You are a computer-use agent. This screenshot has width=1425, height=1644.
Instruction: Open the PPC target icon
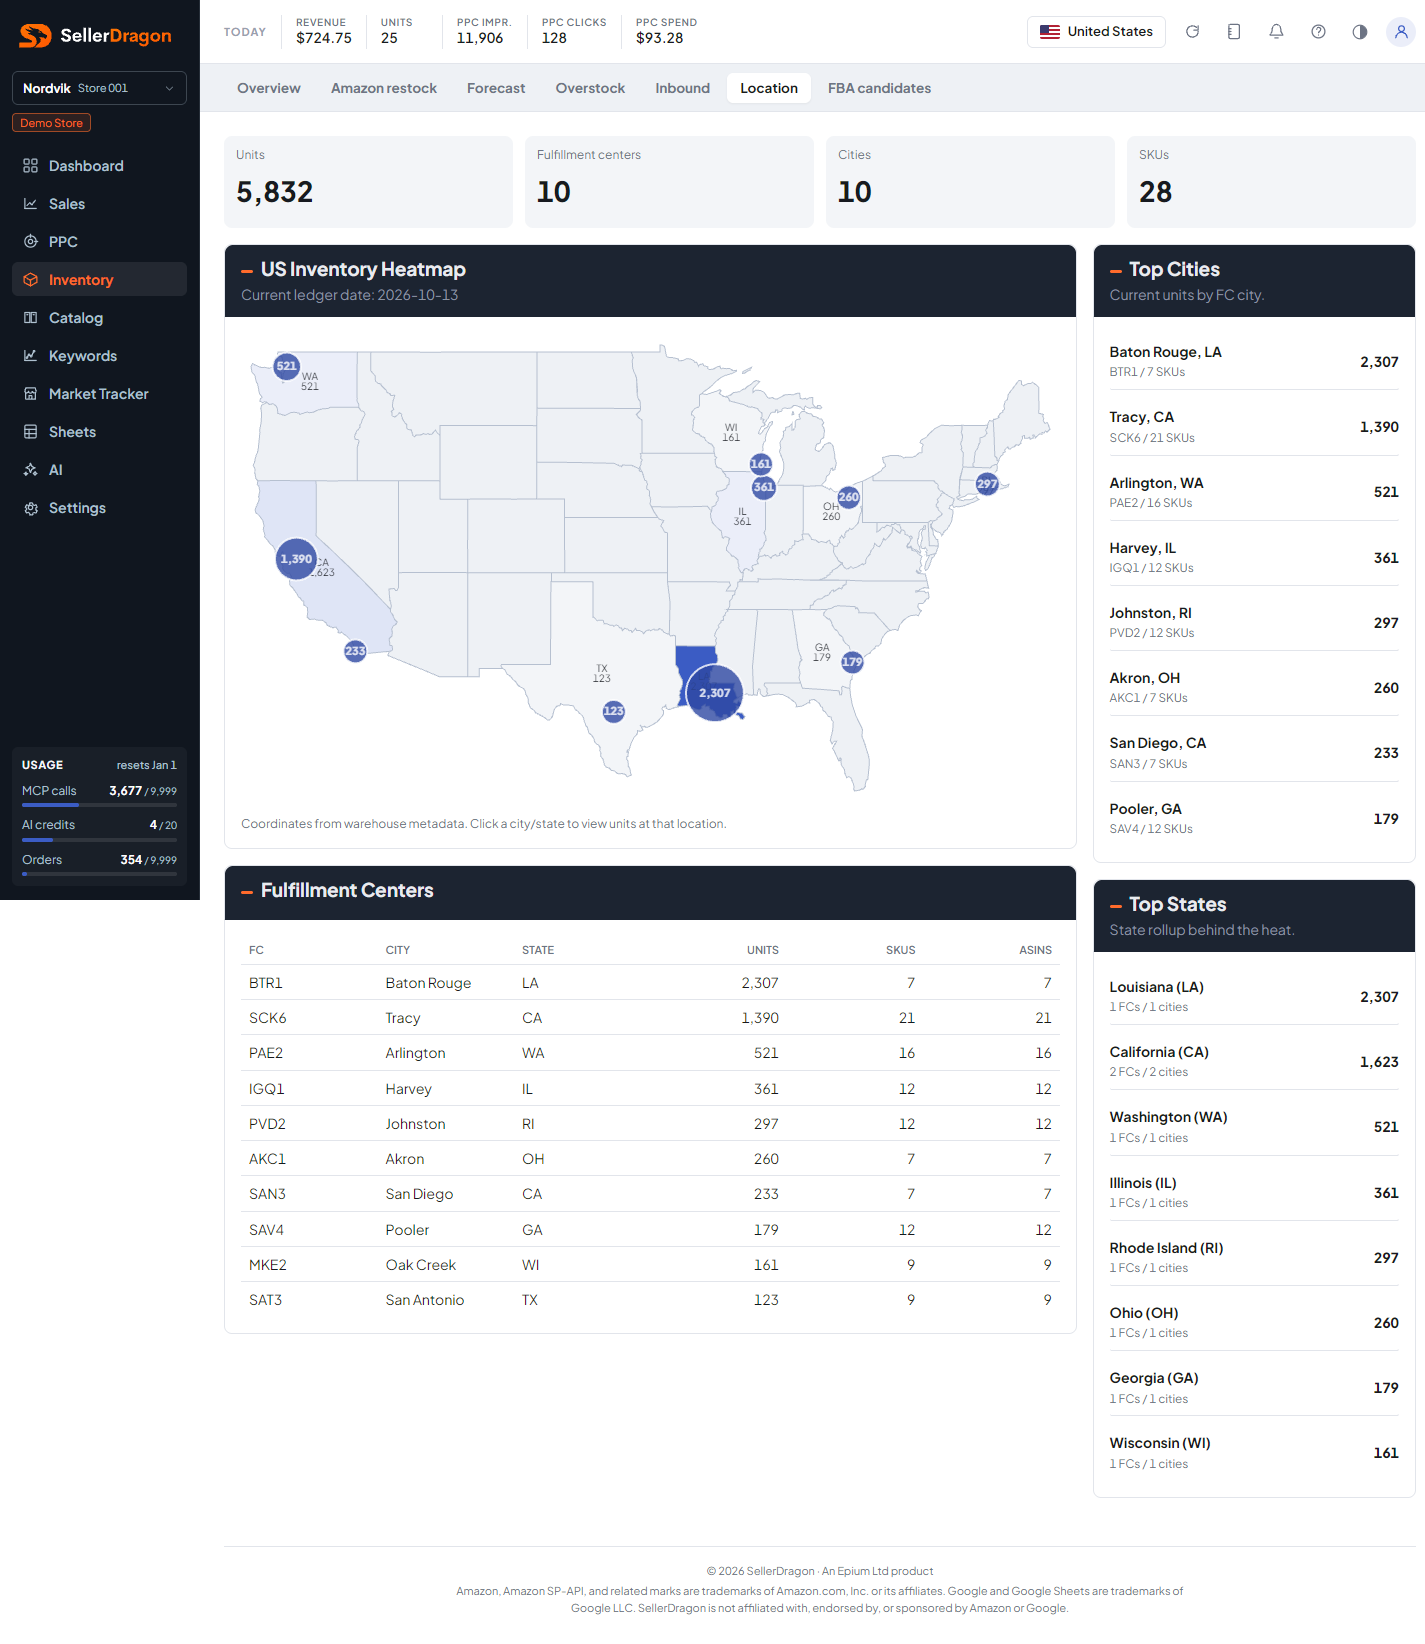pos(31,242)
